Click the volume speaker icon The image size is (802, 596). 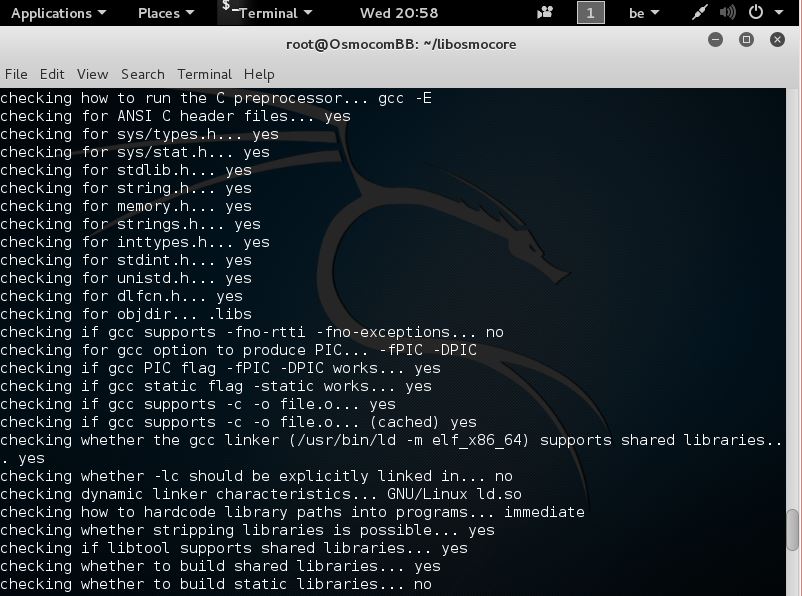(727, 12)
